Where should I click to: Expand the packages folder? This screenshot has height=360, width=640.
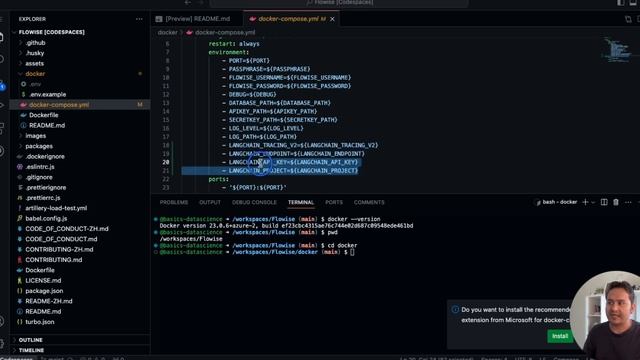tap(39, 146)
